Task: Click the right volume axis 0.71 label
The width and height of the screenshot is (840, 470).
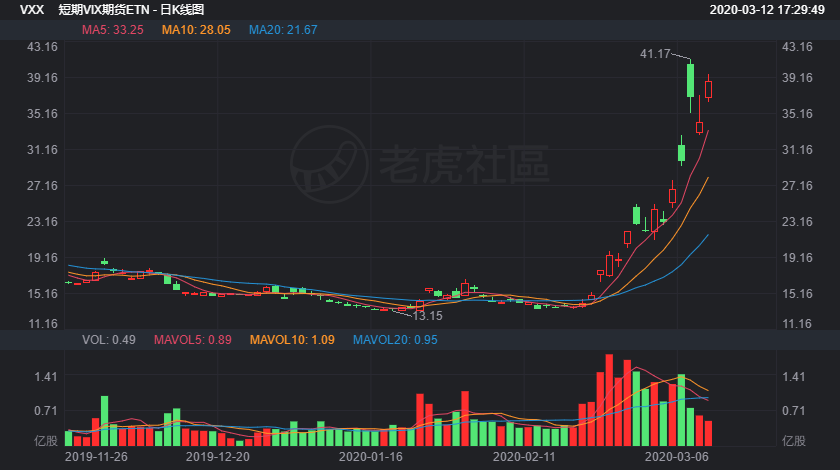Action: (x=793, y=411)
